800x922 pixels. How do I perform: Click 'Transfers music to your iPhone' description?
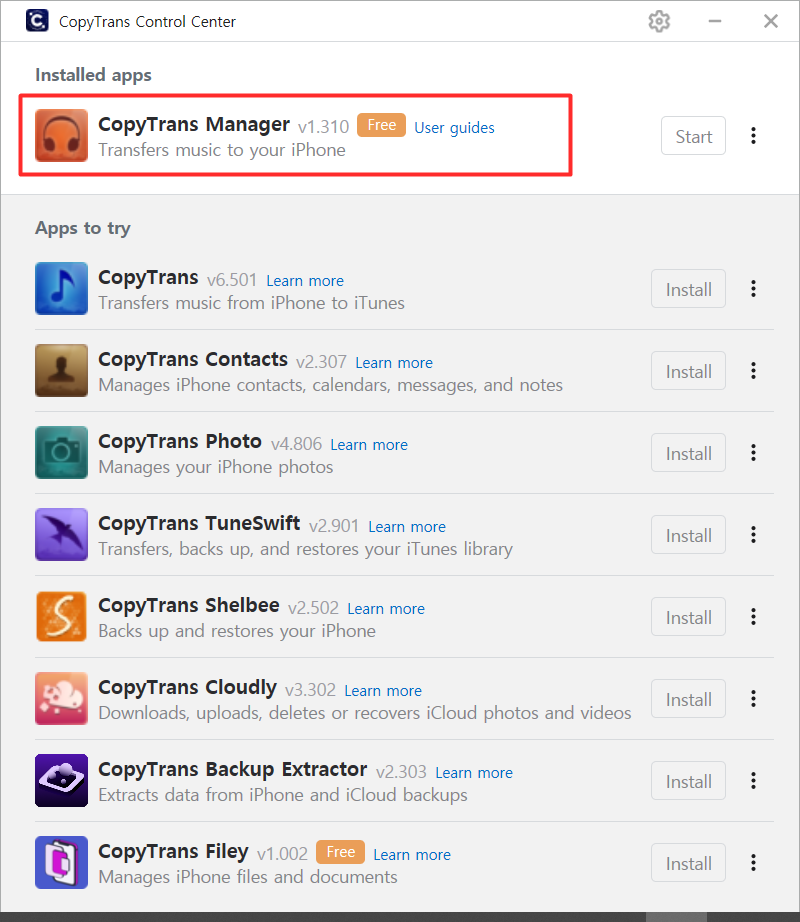222,151
